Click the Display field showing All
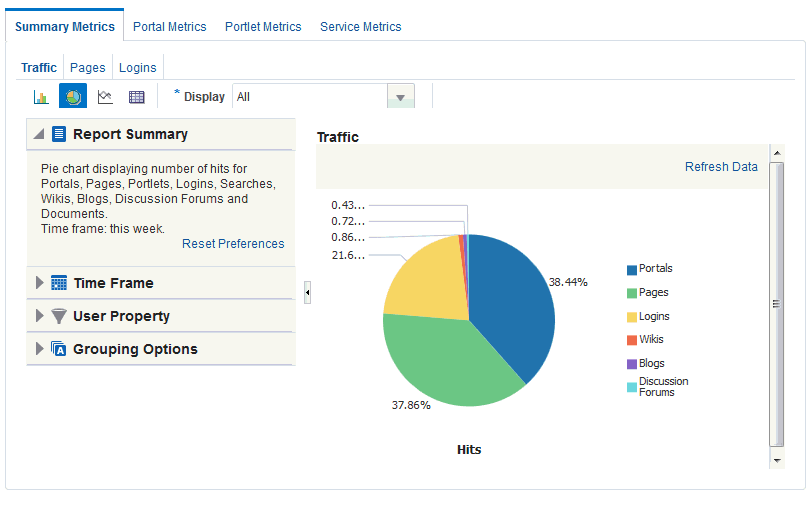This screenshot has width=812, height=505. coord(310,97)
